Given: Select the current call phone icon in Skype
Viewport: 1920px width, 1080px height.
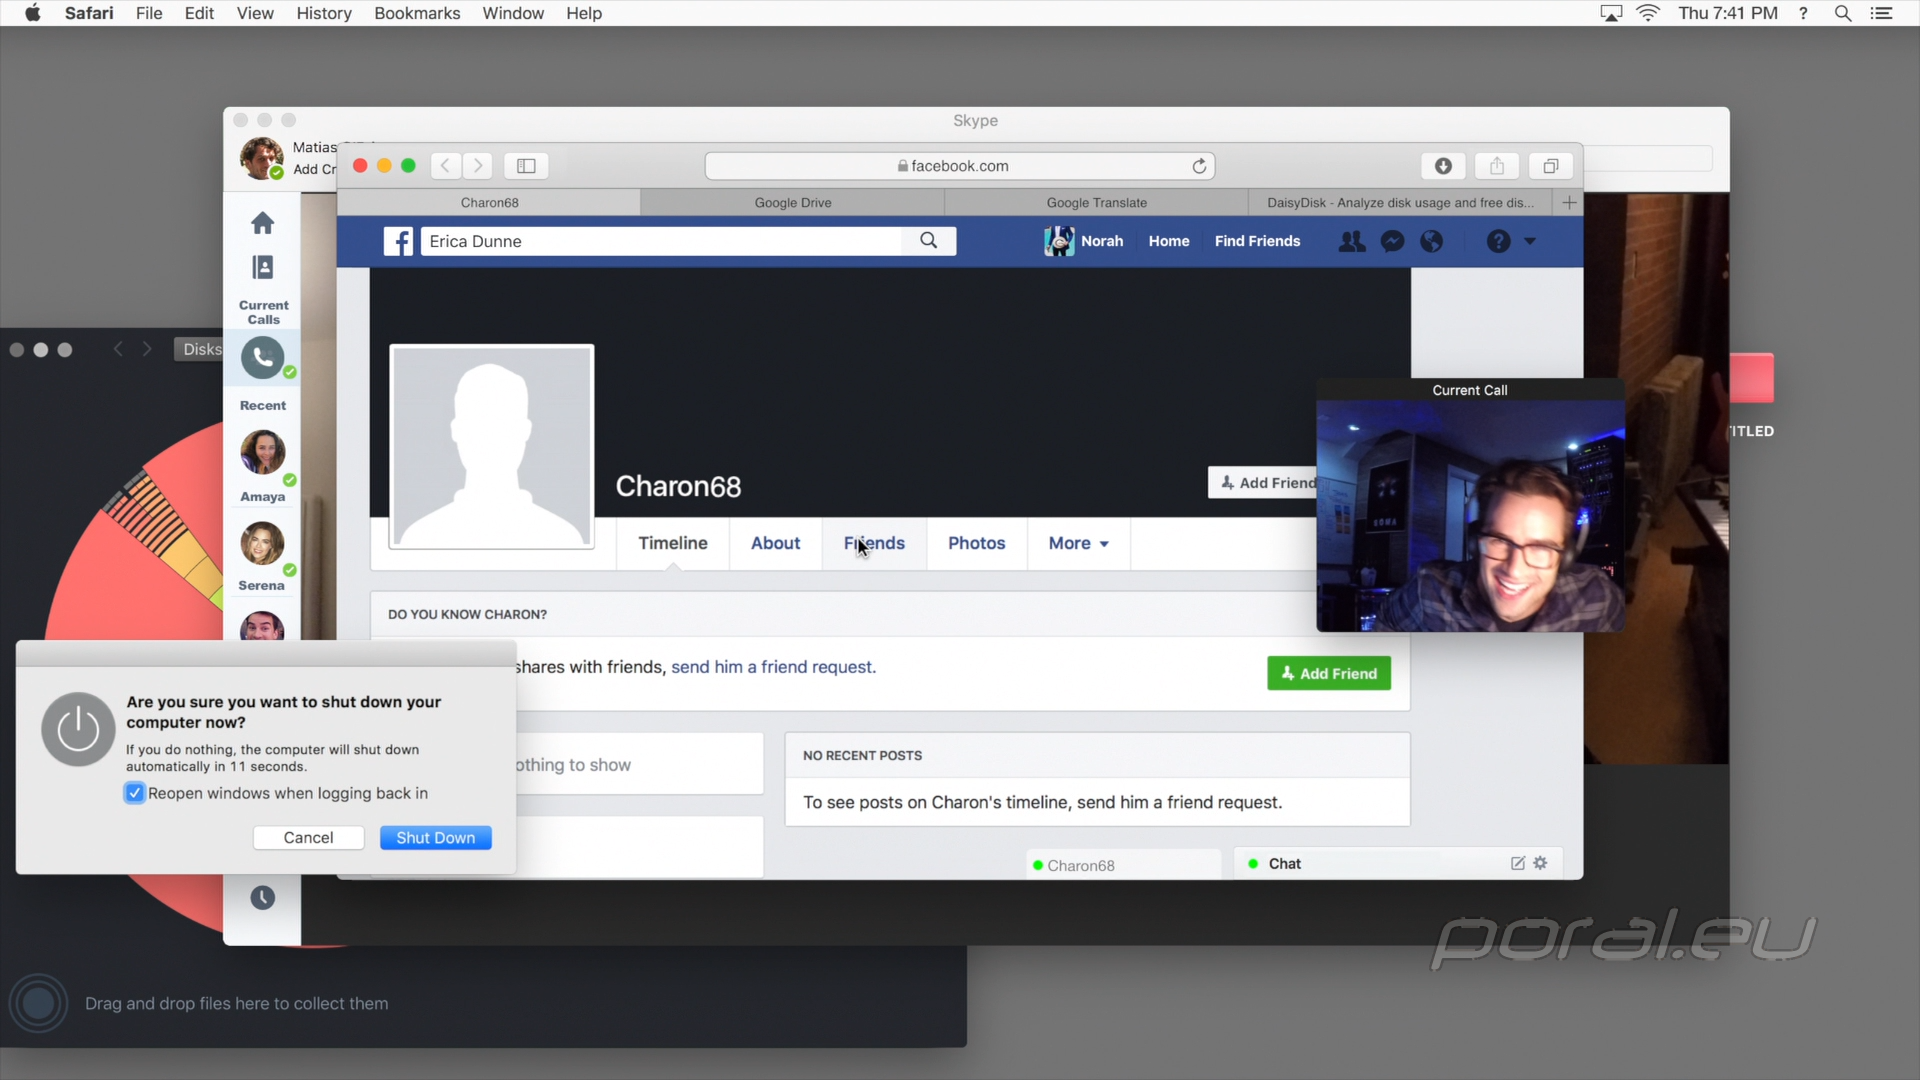Looking at the screenshot, I should pyautogui.click(x=262, y=357).
